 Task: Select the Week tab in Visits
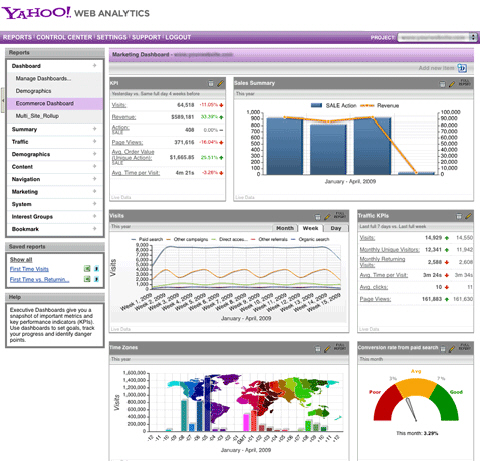[310, 228]
